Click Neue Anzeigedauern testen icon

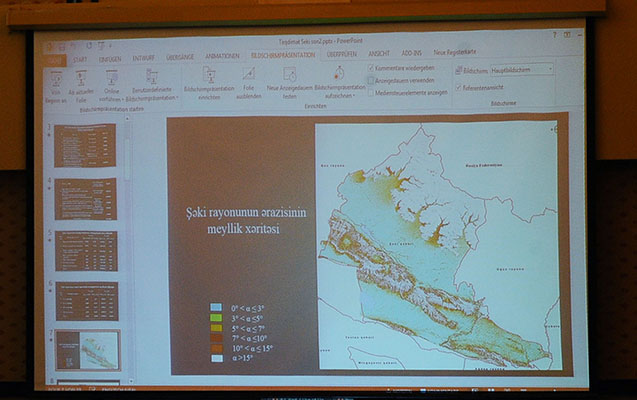(289, 75)
